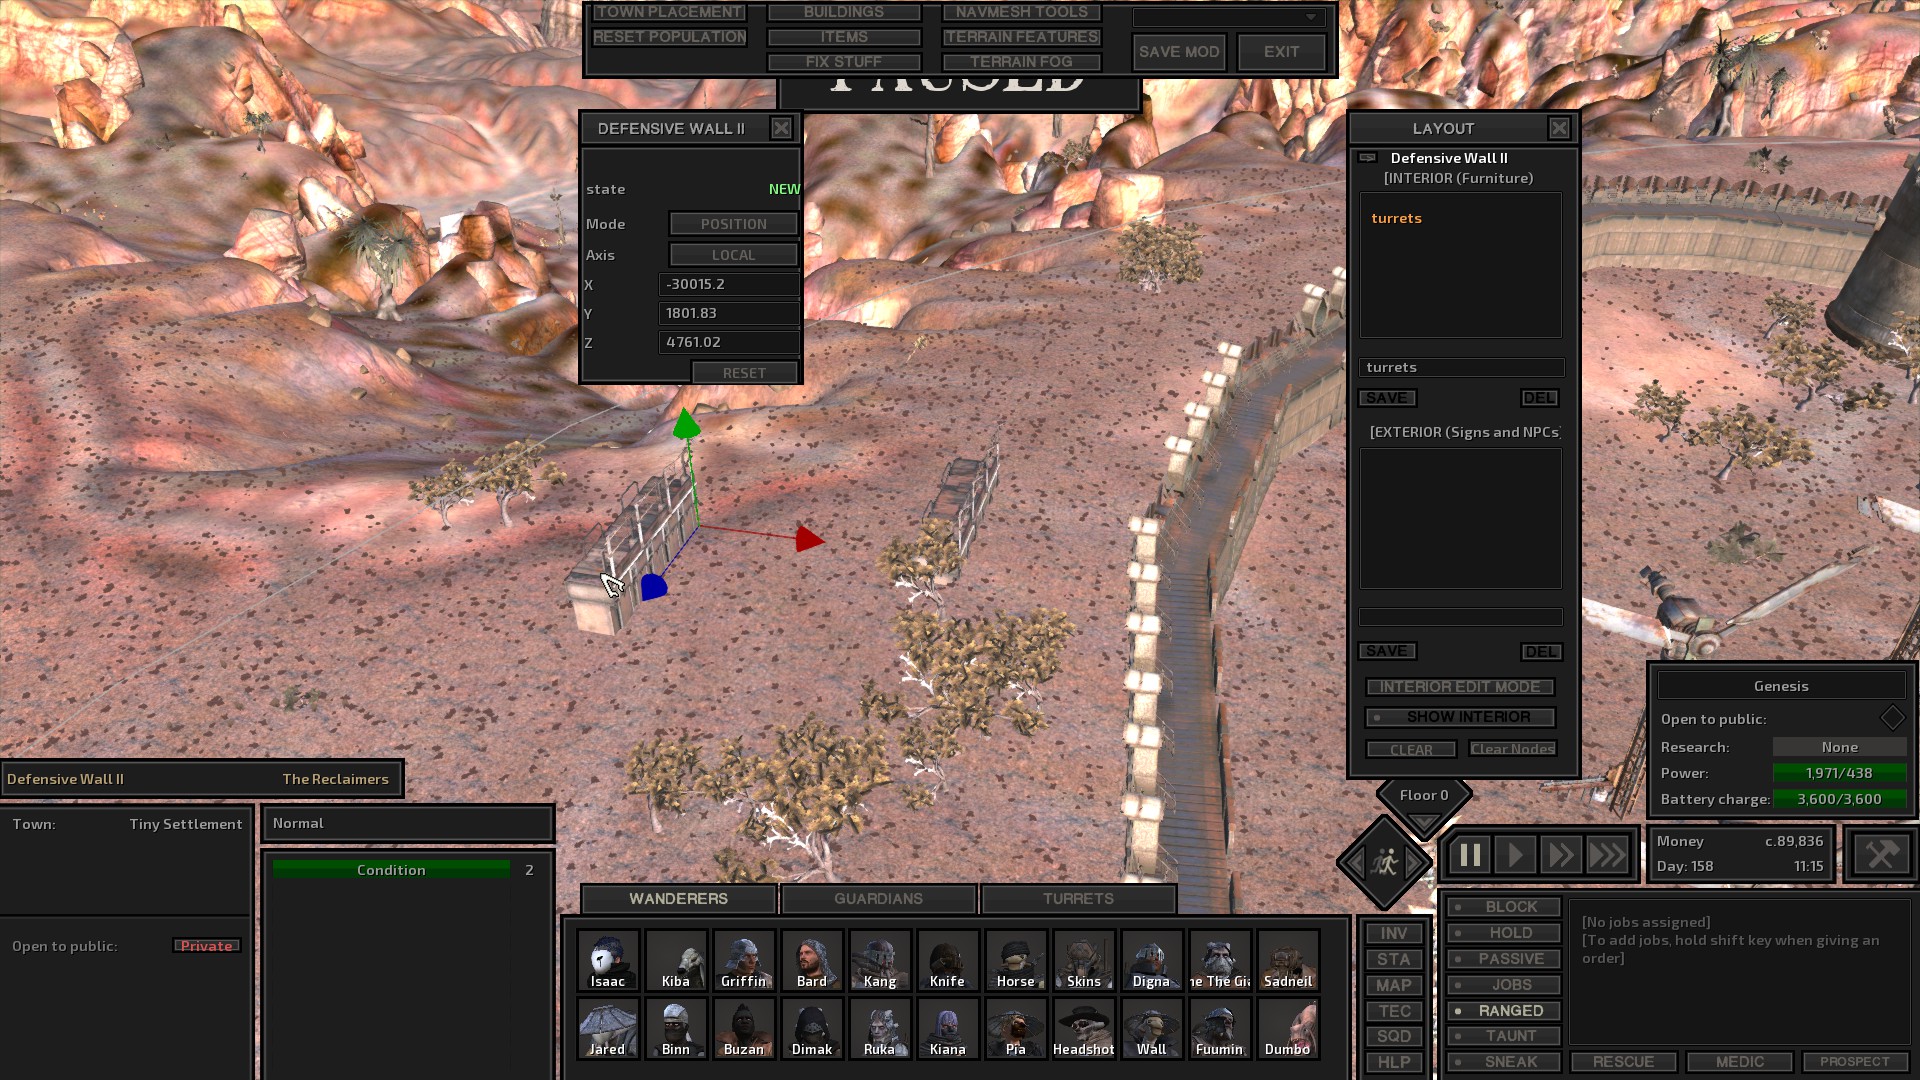
Task: Select Skins's portrait
Action: 1083,961
